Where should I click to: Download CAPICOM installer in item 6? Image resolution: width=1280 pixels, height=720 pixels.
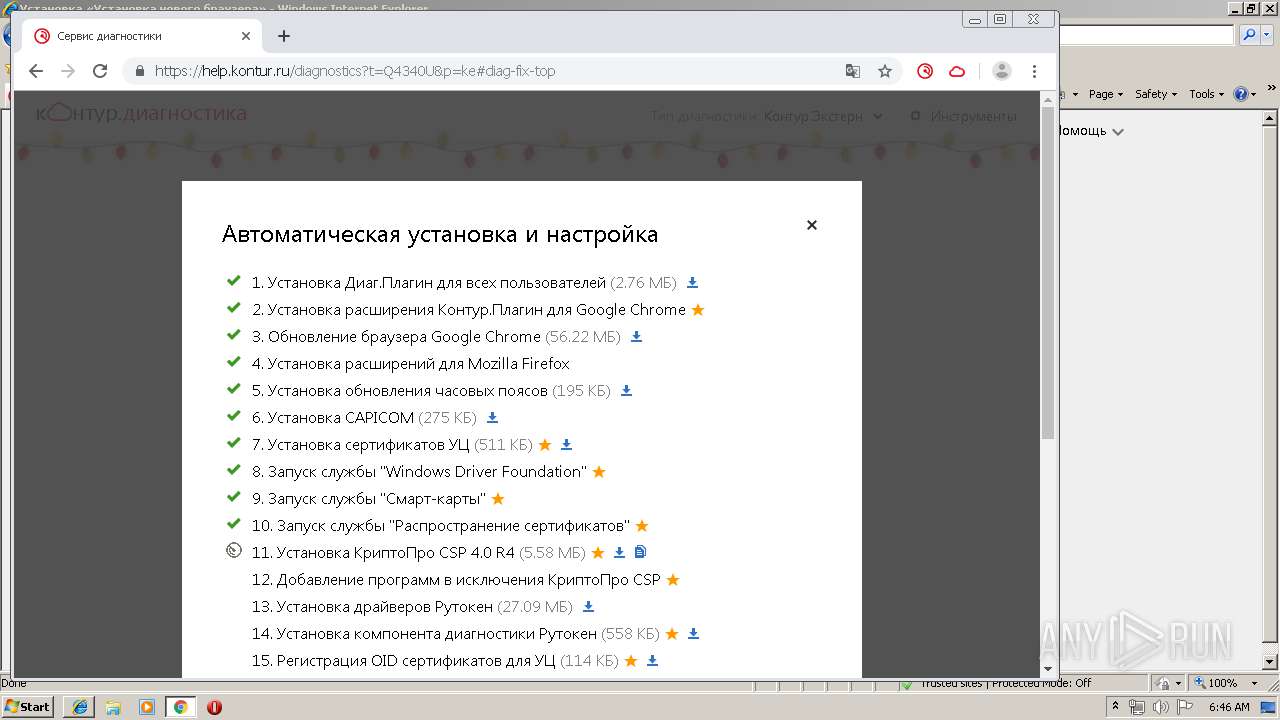pyautogui.click(x=492, y=418)
